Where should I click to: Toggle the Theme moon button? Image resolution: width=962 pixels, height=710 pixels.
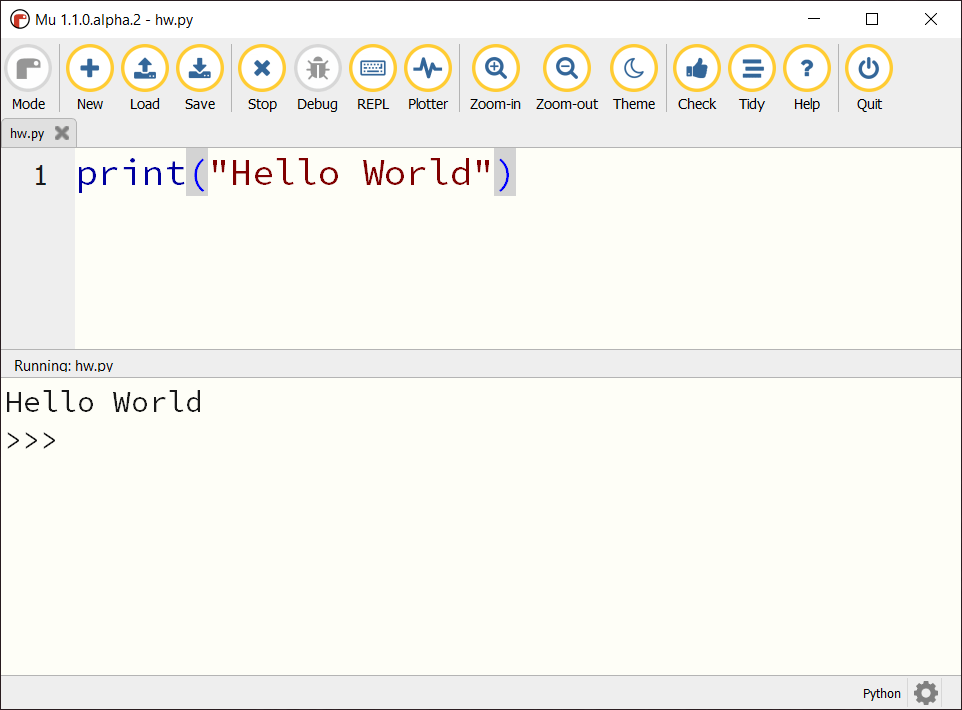coord(634,78)
